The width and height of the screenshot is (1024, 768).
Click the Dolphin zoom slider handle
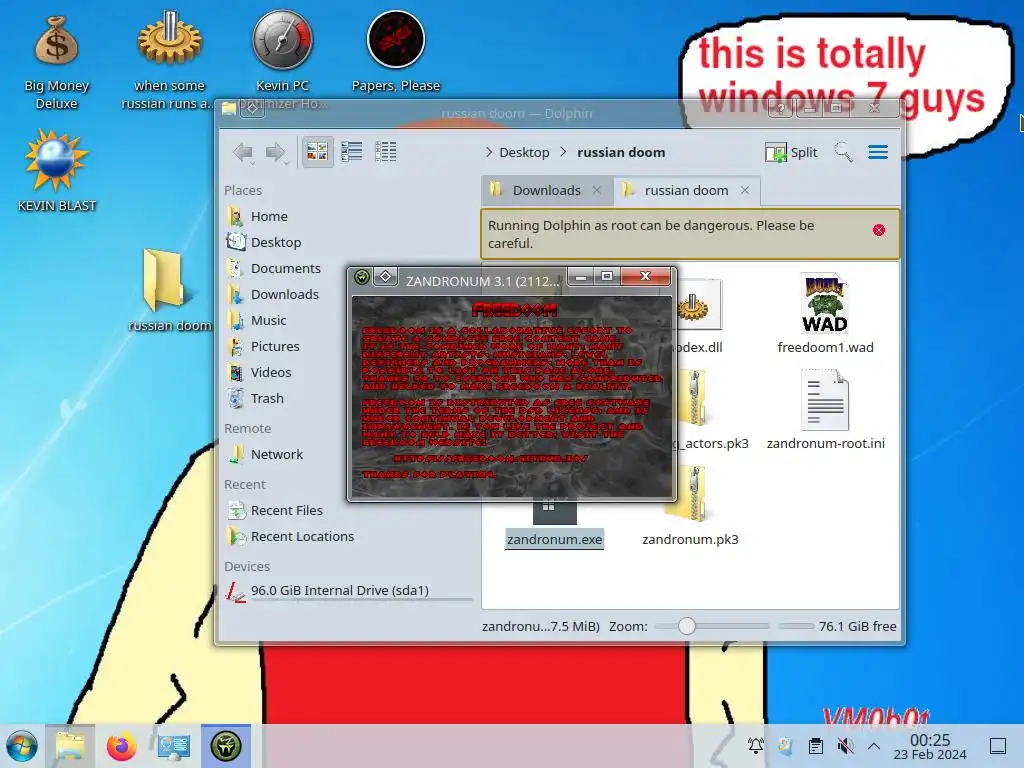tap(686, 626)
